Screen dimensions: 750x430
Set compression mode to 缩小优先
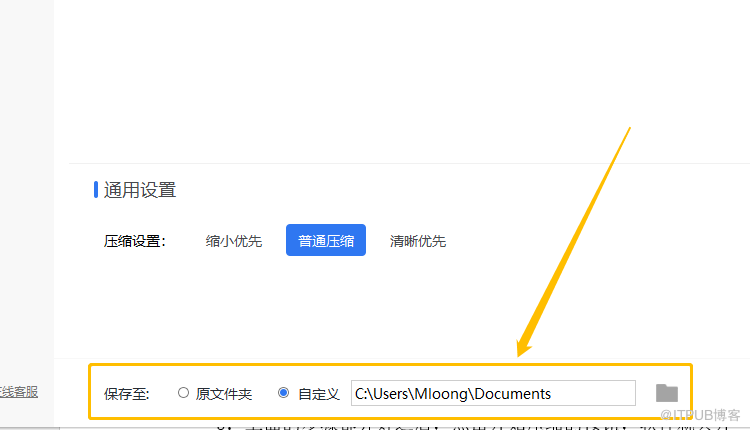[234, 241]
